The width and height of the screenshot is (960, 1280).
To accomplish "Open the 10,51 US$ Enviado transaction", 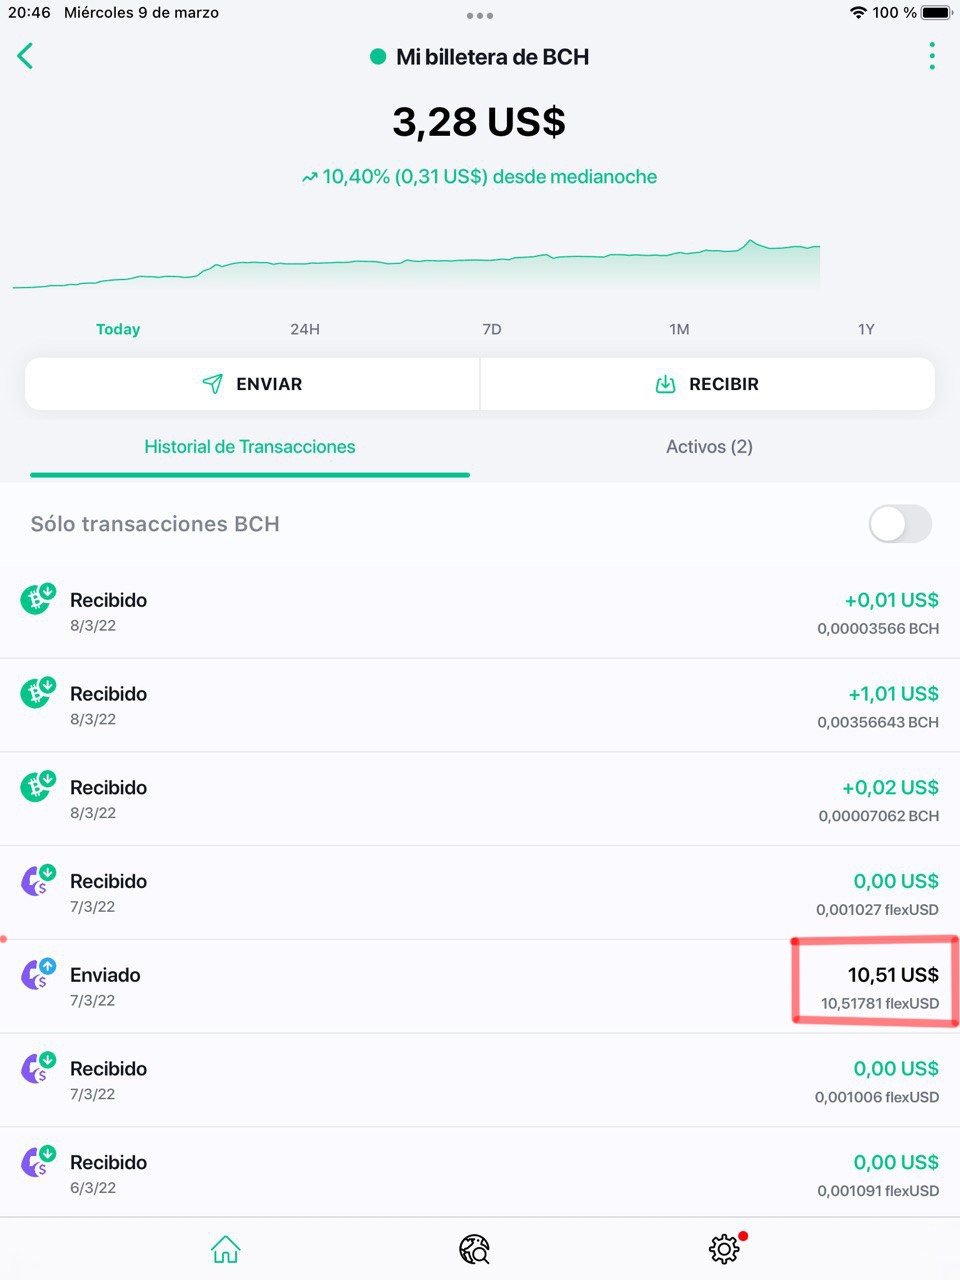I will click(x=480, y=986).
